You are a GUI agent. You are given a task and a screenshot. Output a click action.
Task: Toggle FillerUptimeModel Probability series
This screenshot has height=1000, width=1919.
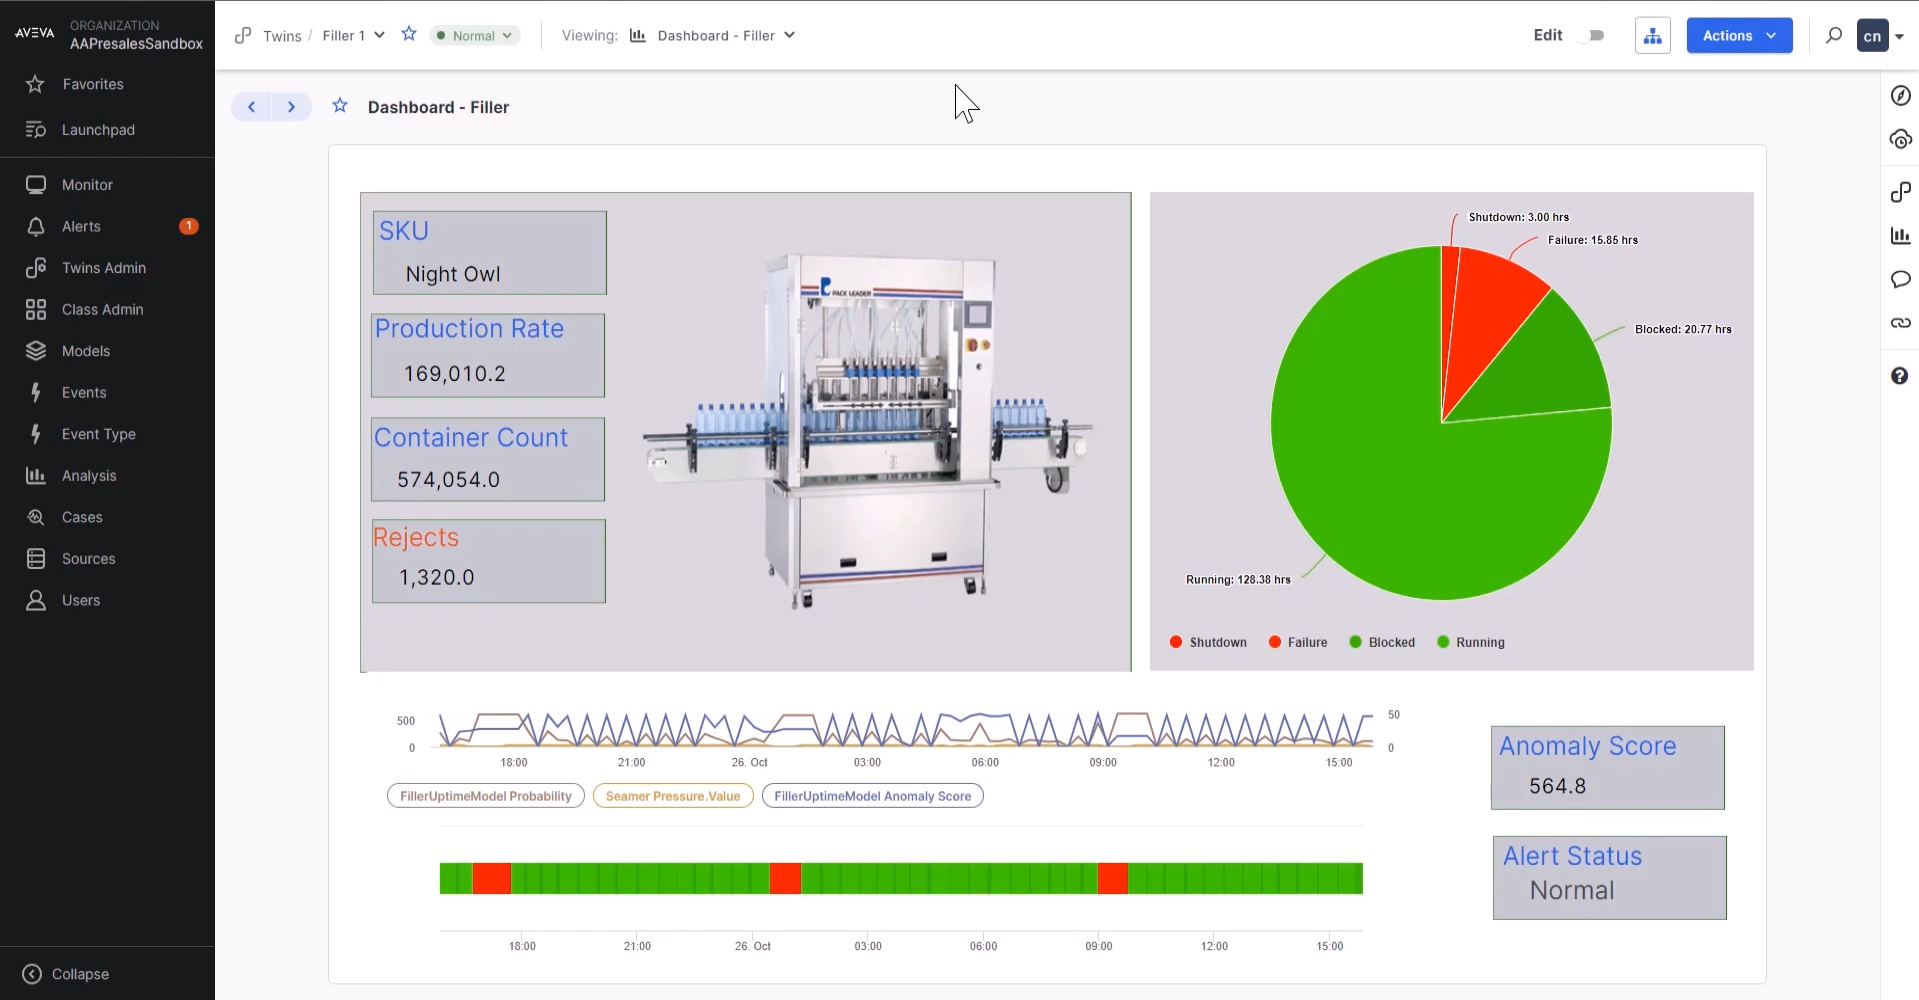pos(485,796)
